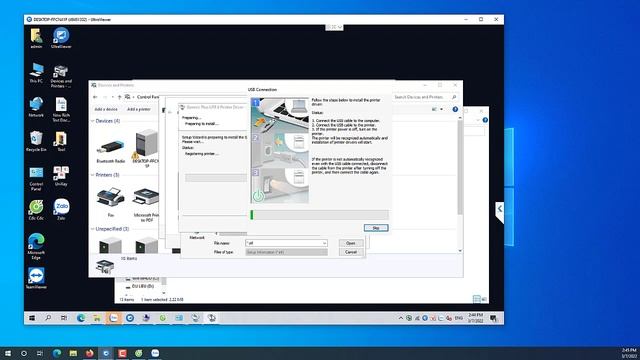Click Add a device
The width and height of the screenshot is (640, 360).
click(106, 109)
